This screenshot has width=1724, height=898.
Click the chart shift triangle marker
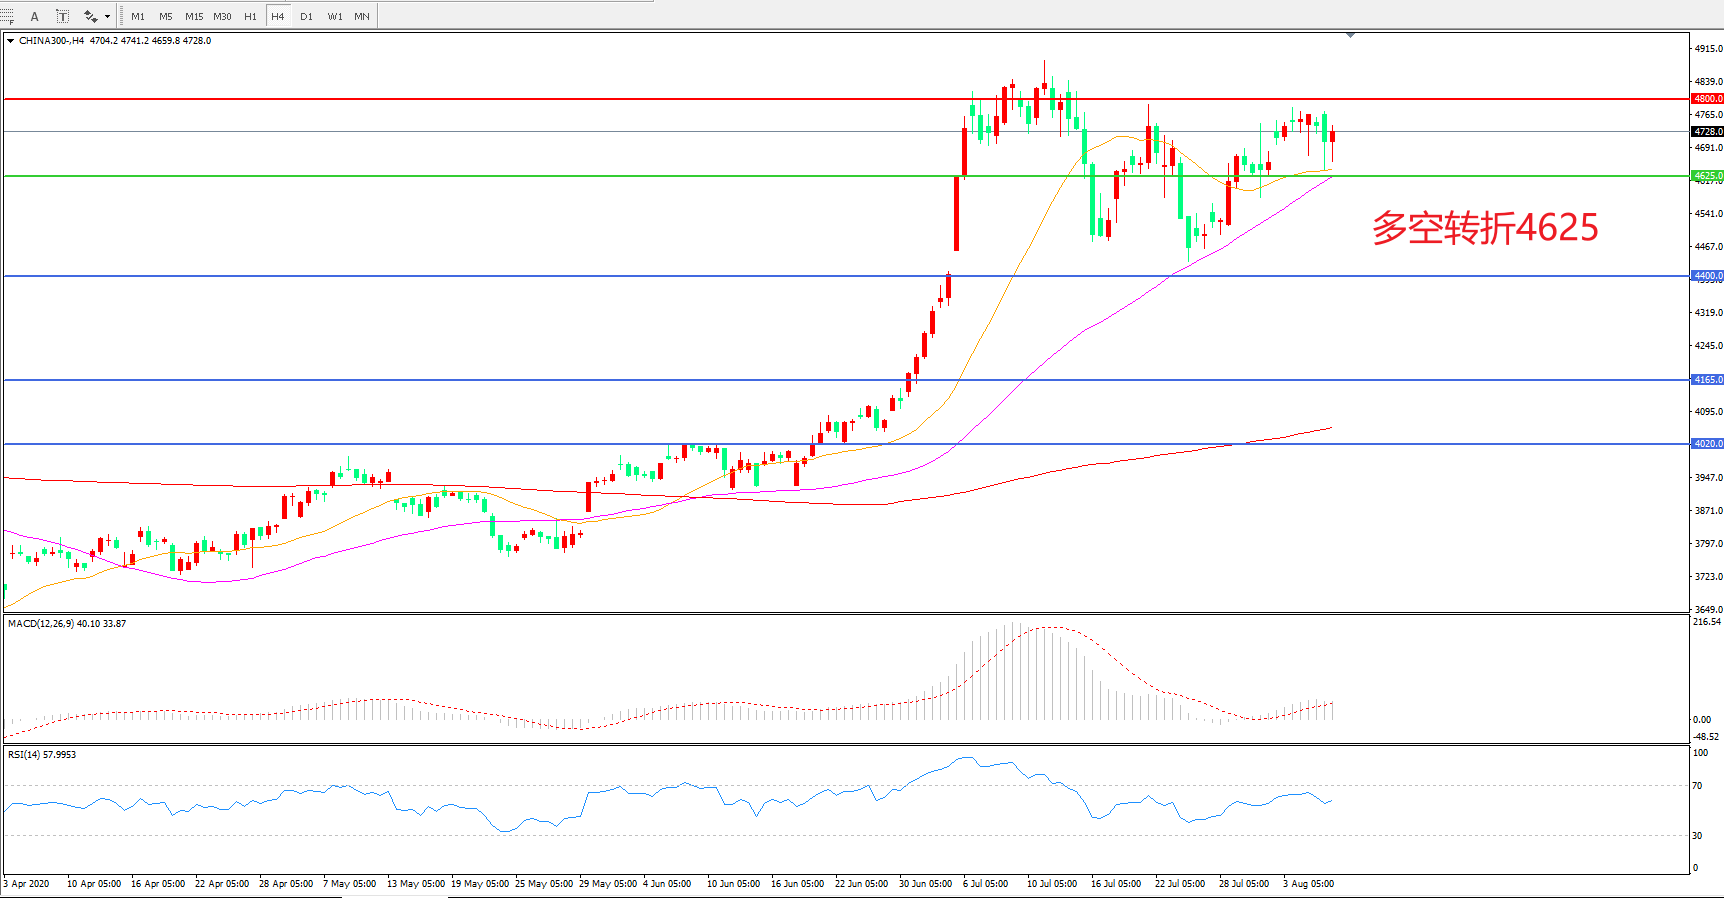pos(1350,35)
